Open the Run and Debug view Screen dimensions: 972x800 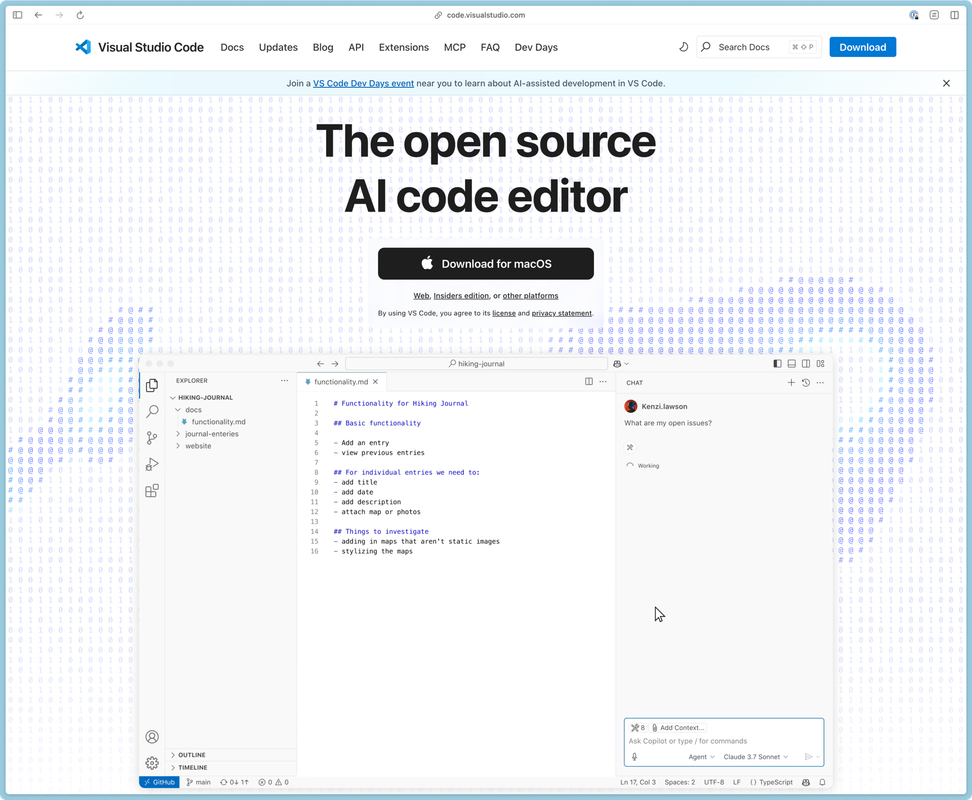click(x=152, y=464)
